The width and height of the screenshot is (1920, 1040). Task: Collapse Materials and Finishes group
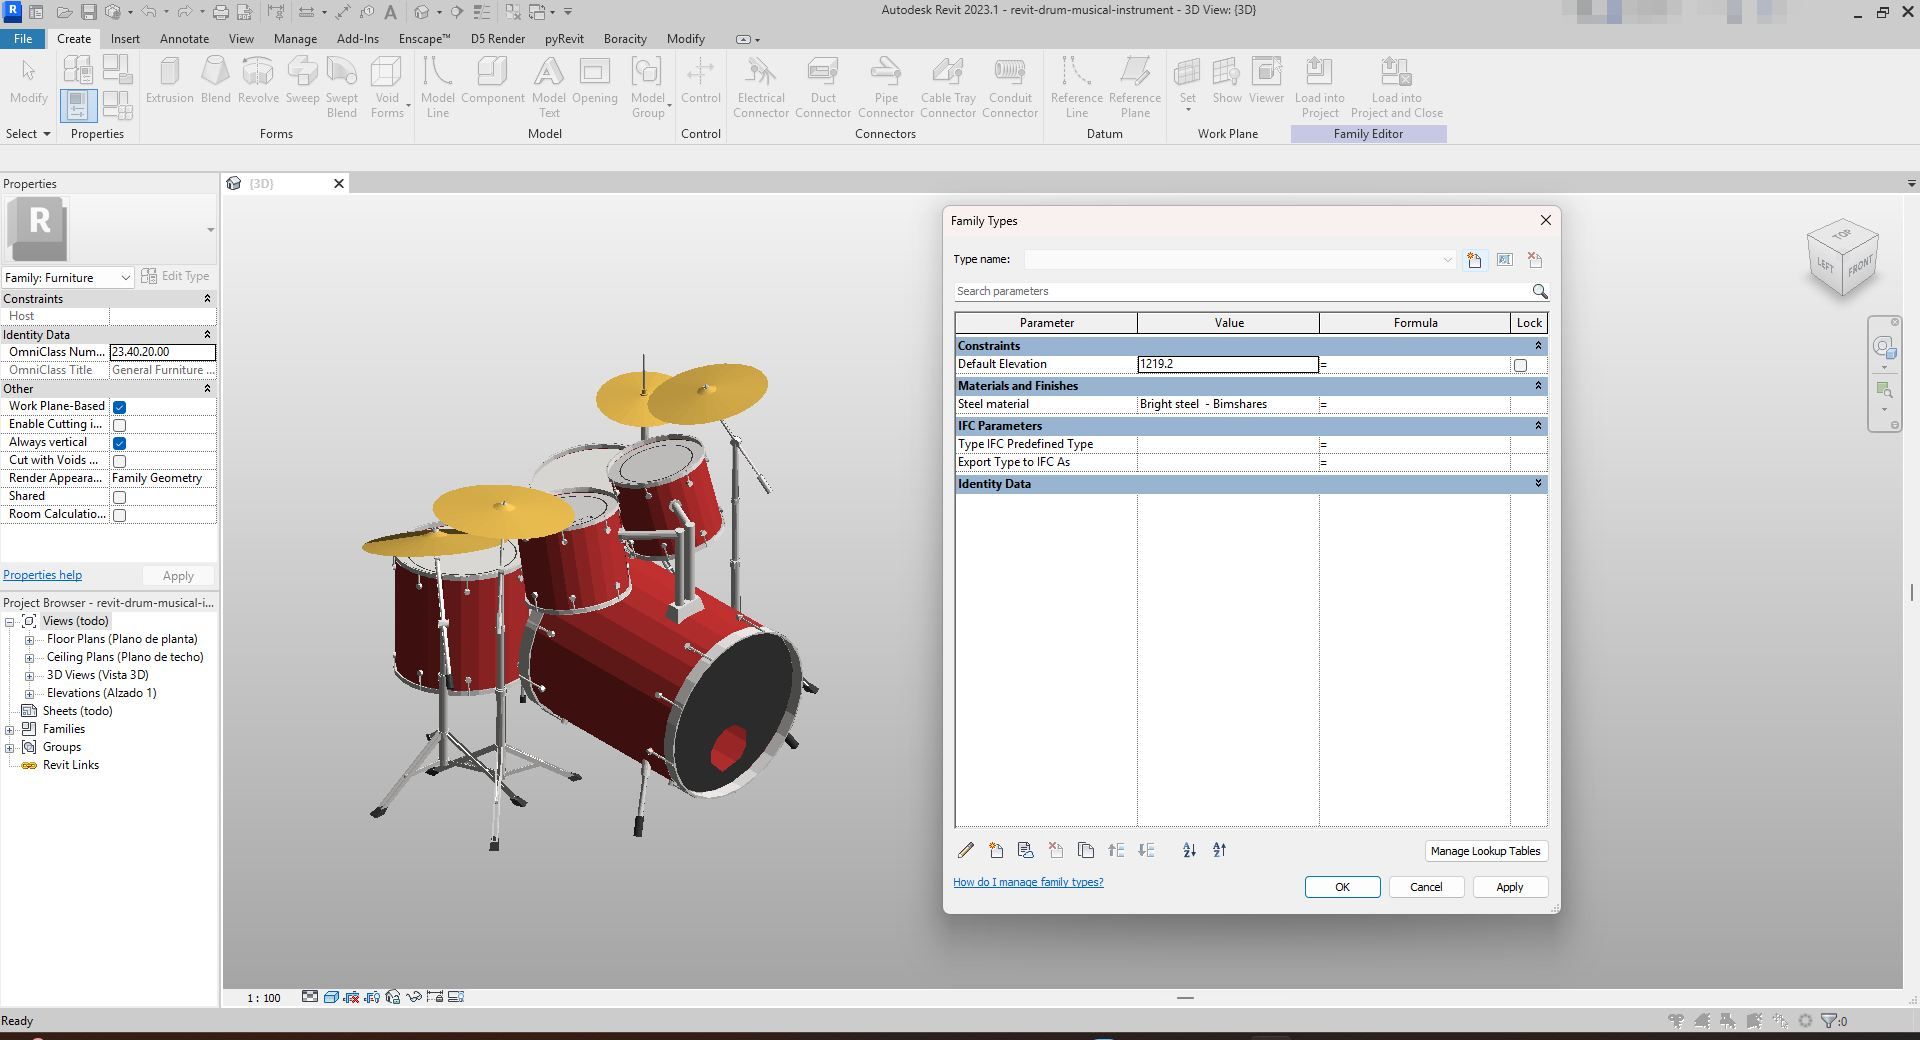(x=1538, y=386)
